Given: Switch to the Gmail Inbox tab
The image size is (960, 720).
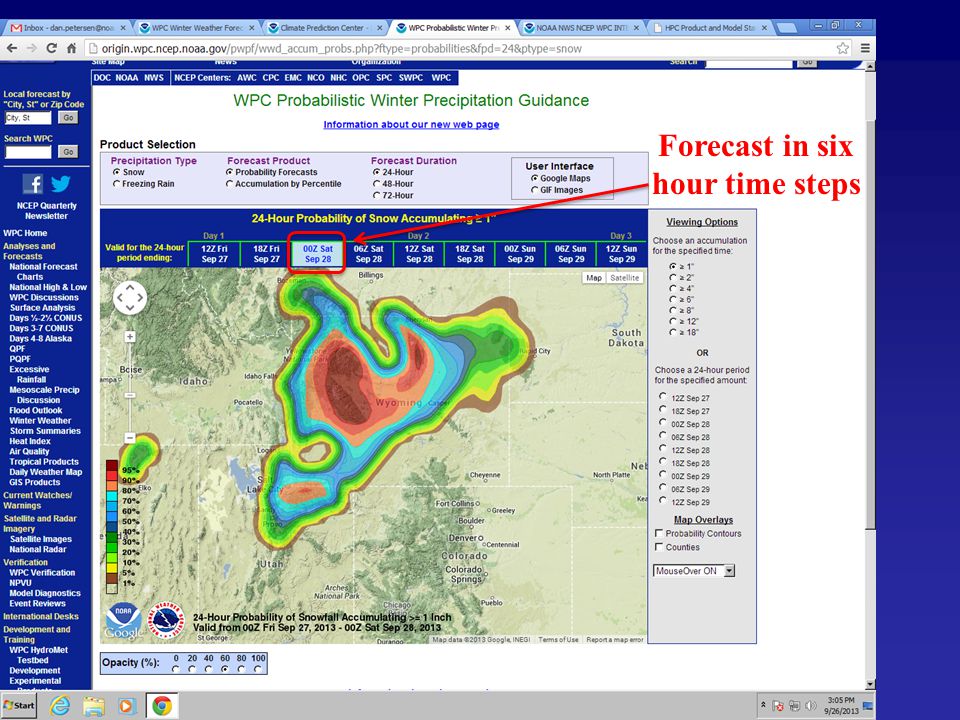Looking at the screenshot, I should pos(68,28).
